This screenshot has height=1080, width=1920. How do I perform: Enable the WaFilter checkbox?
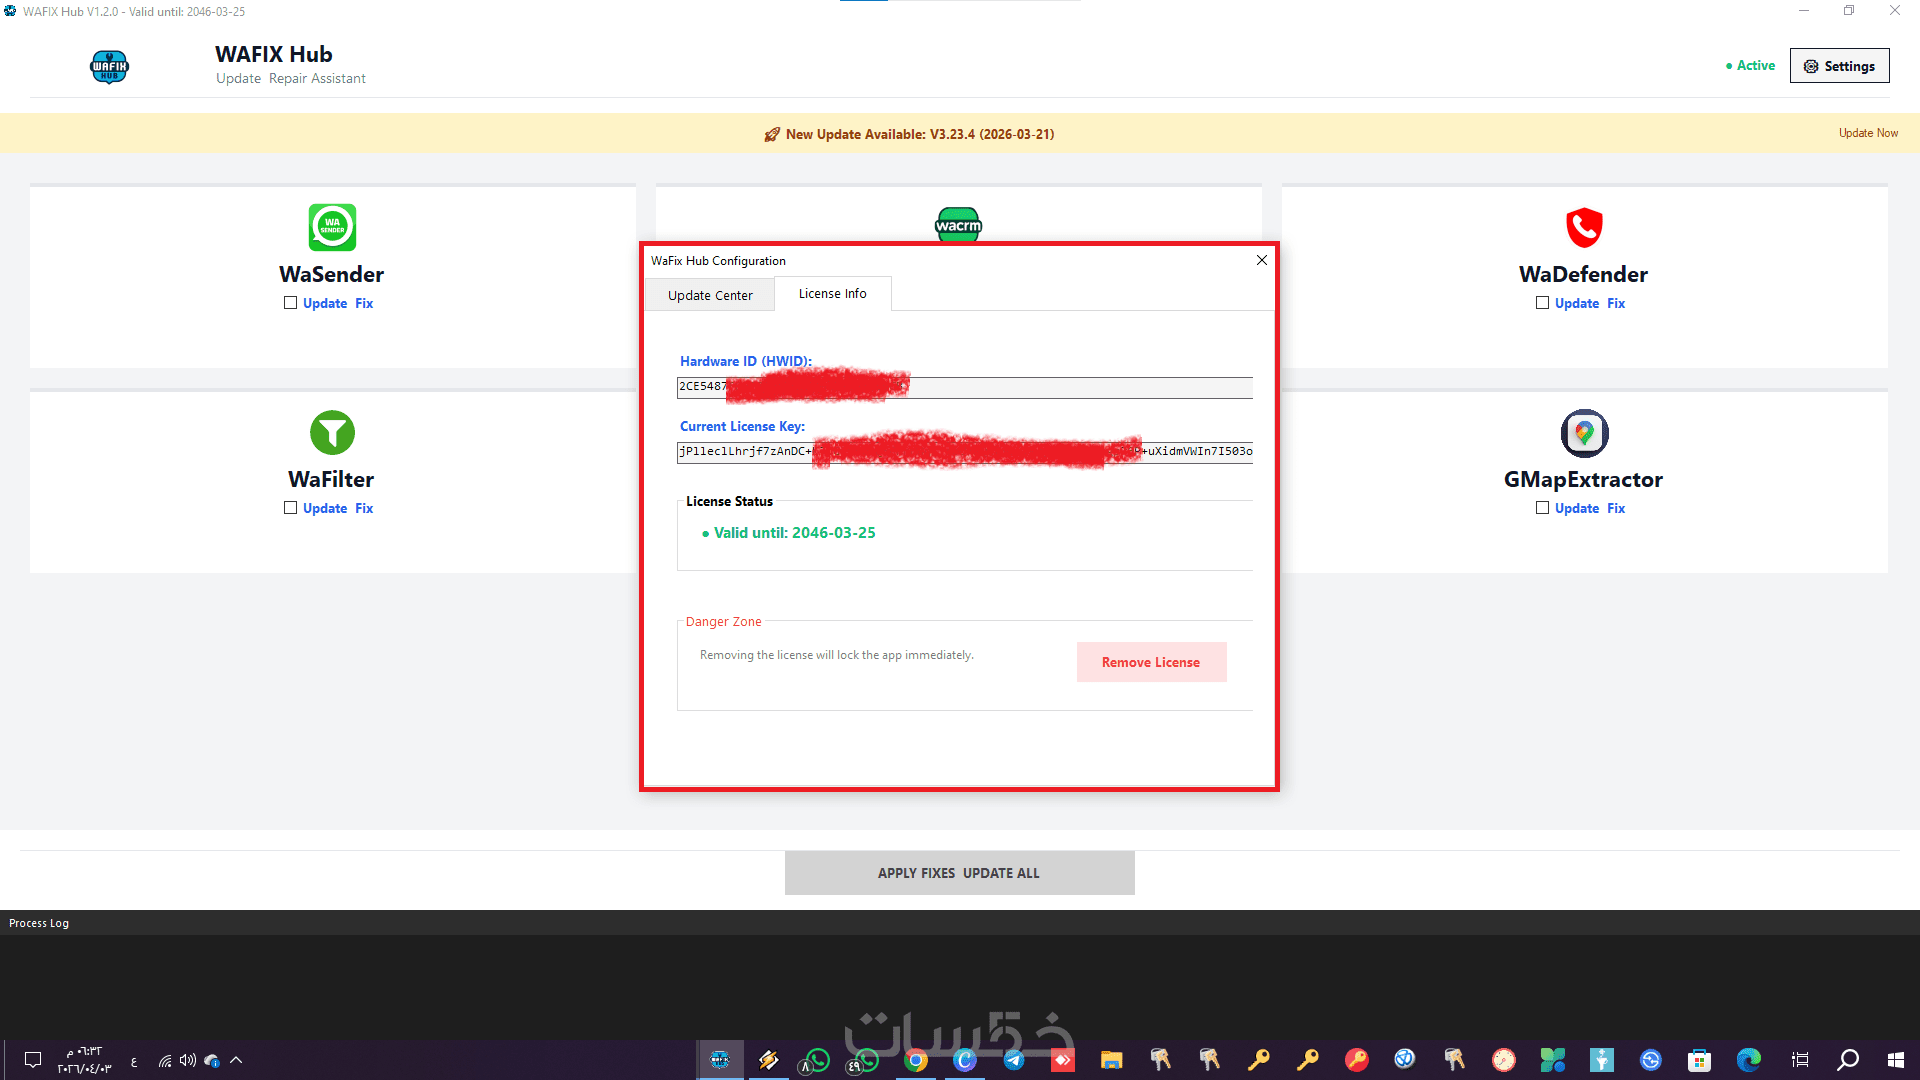click(290, 508)
